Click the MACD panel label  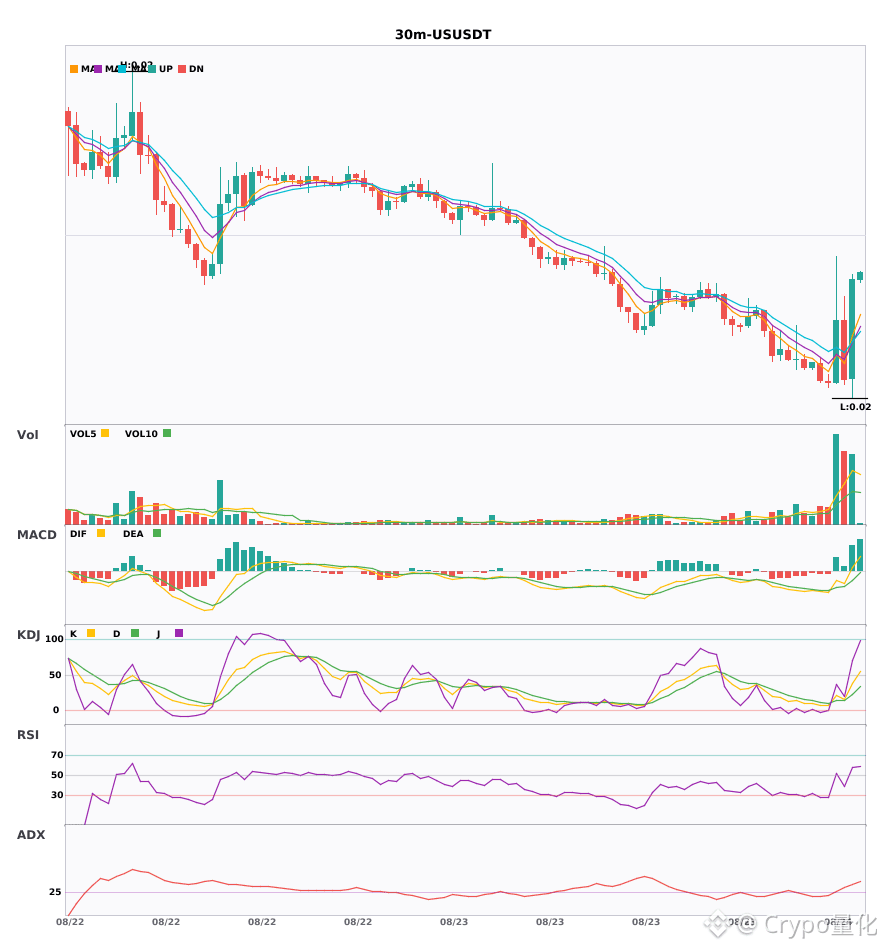click(36, 535)
